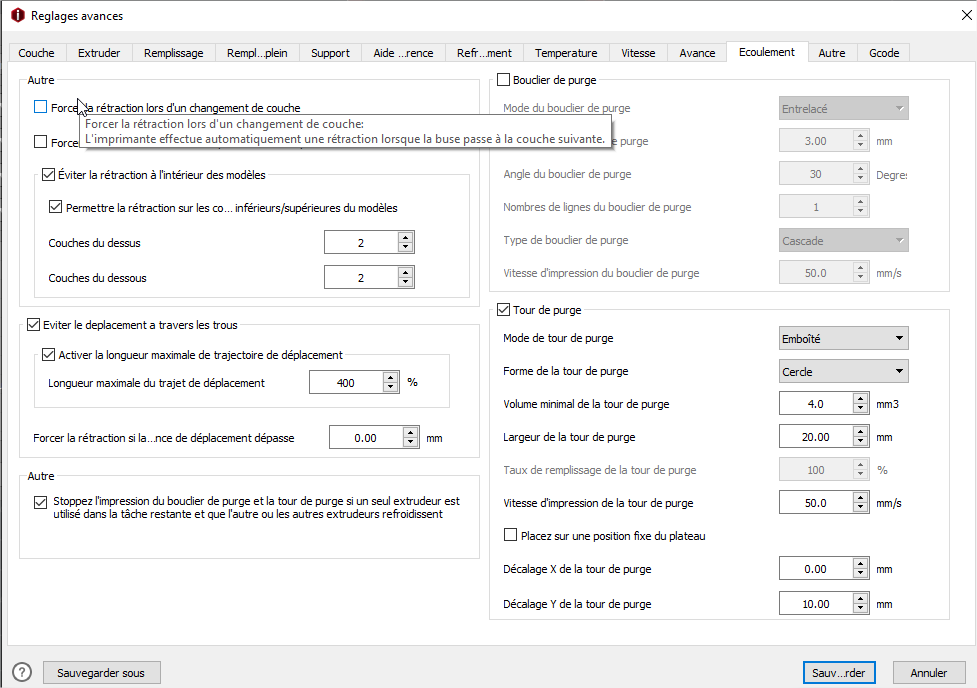Uncheck Éviter la rétraction à l'intérieur des modèles
The image size is (977, 688).
point(49,174)
